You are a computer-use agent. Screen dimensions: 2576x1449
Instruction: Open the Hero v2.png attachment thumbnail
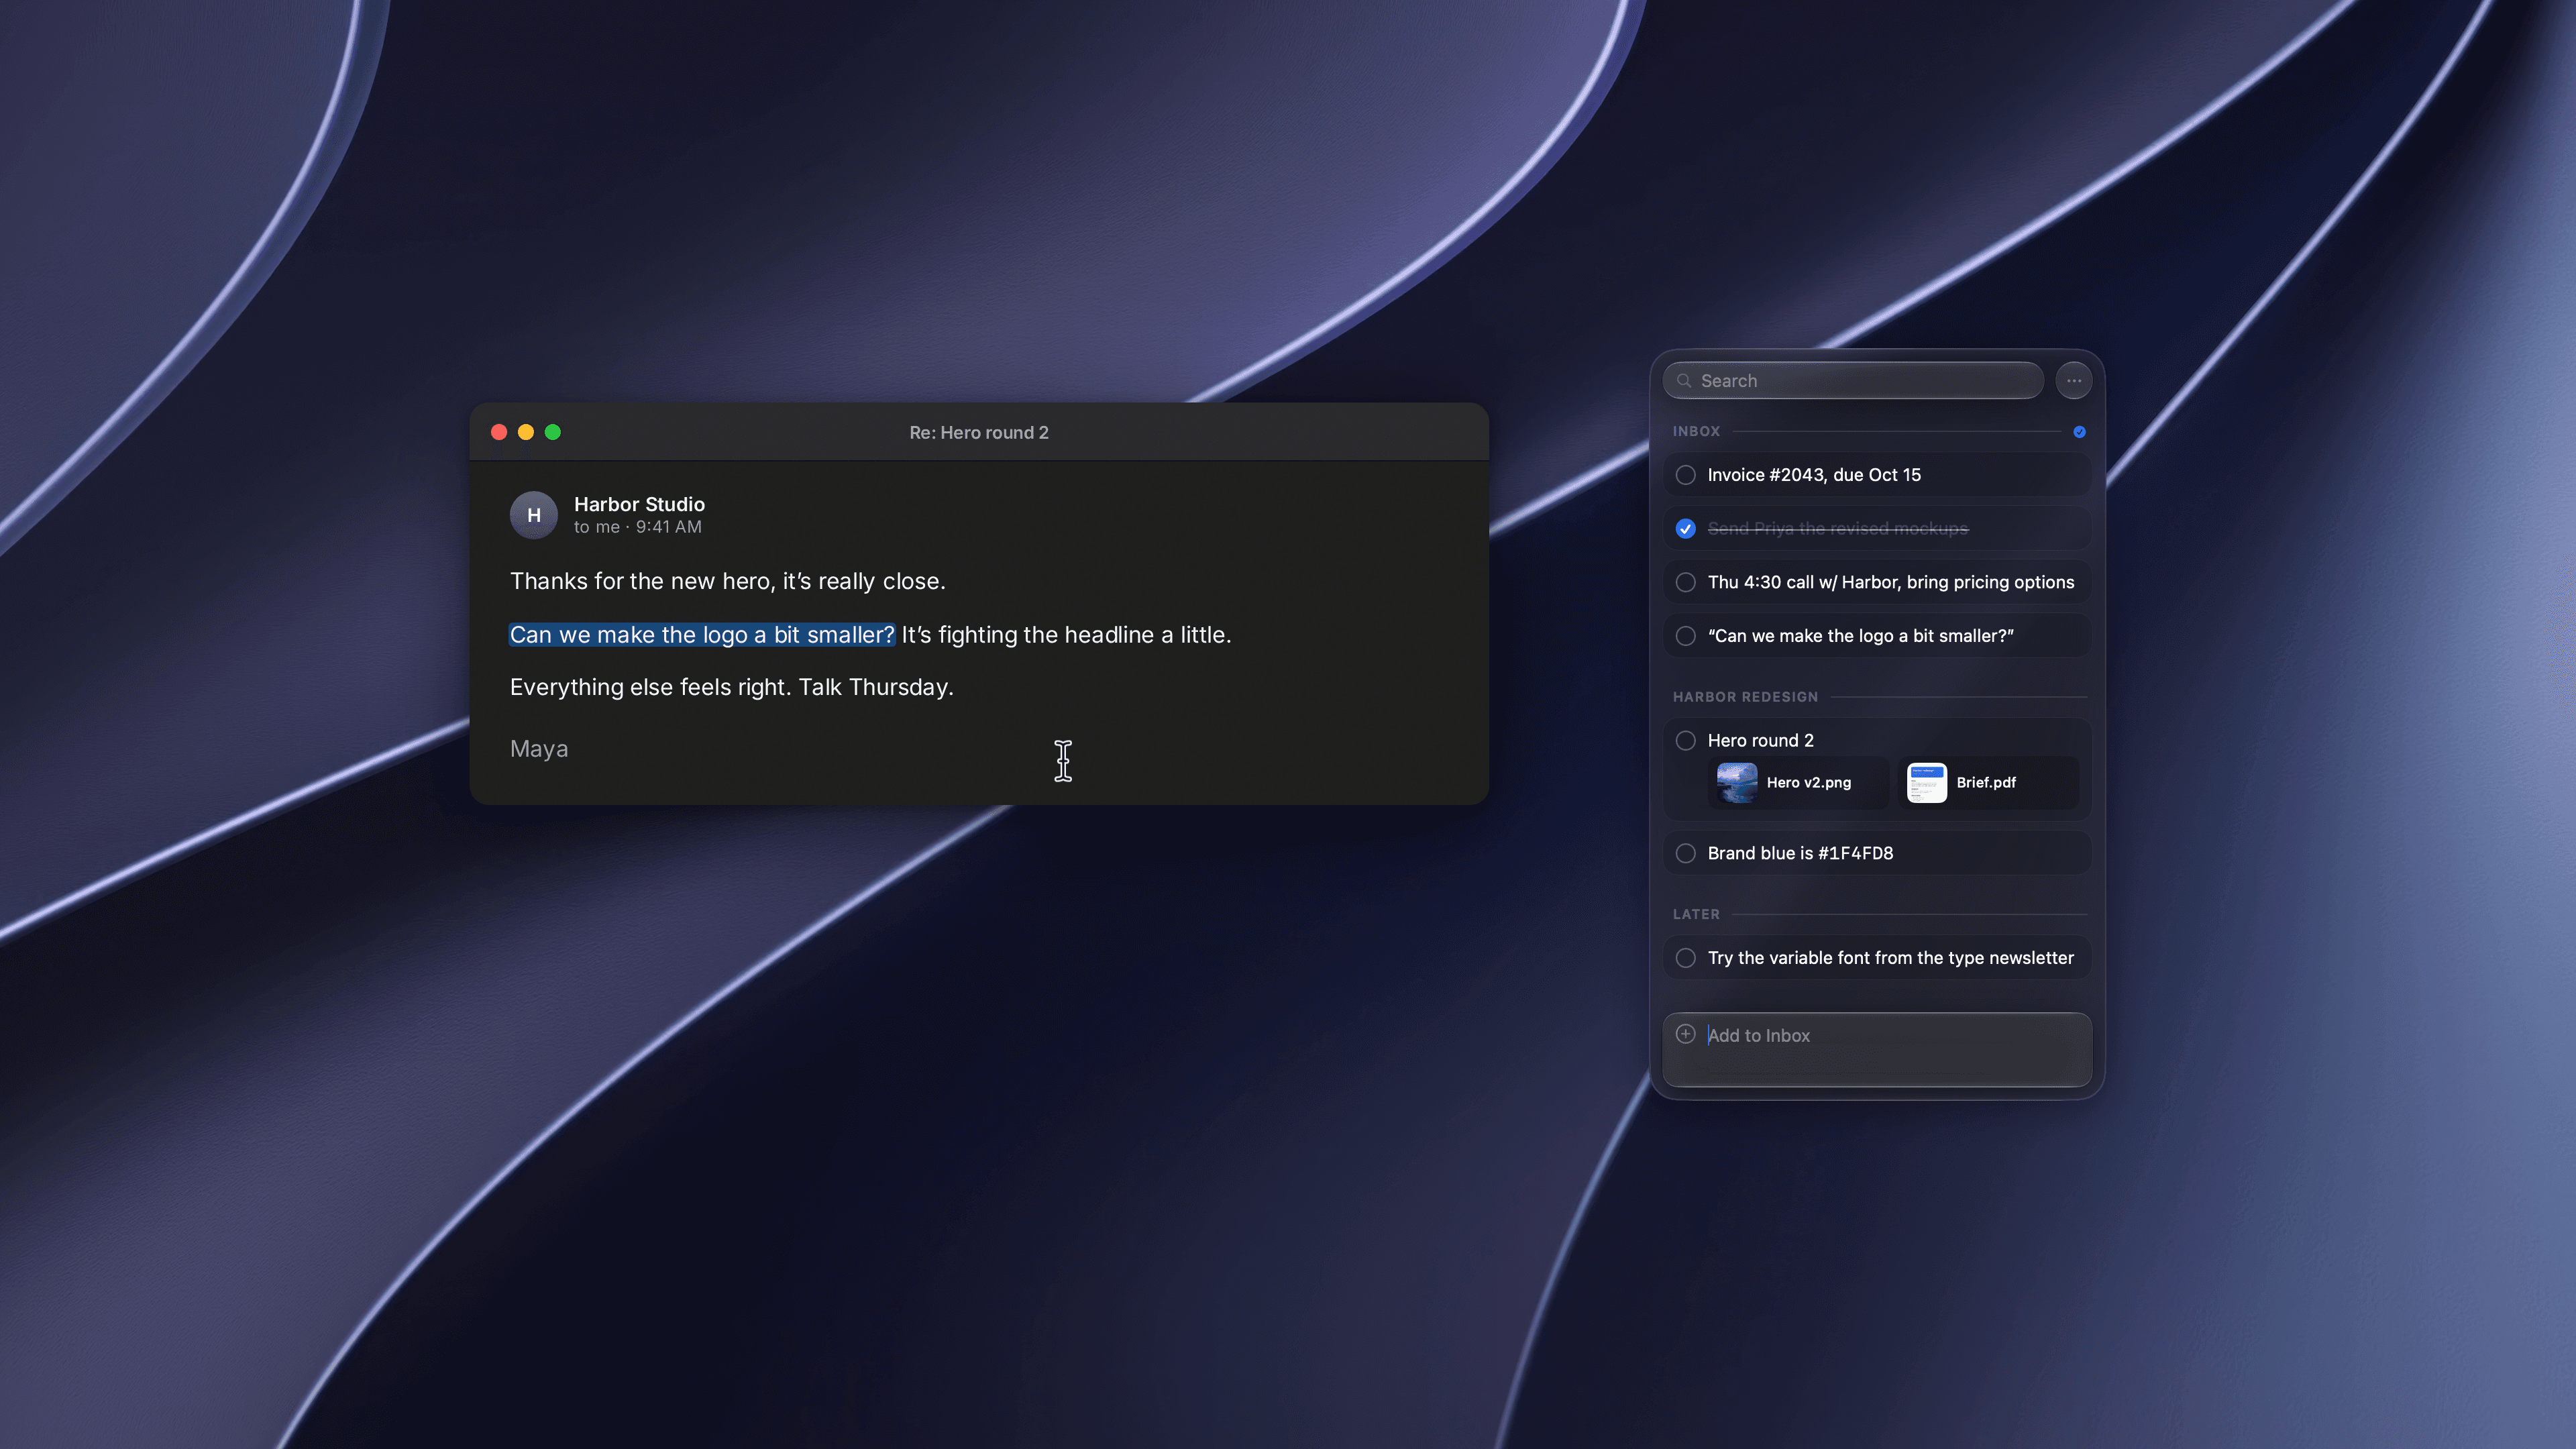[x=1737, y=783]
